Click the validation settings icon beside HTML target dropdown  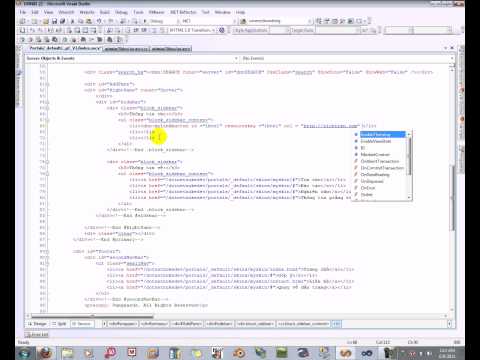(222, 30)
